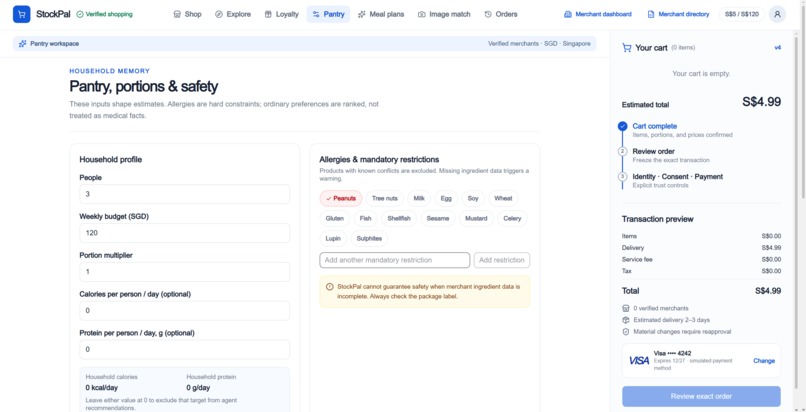This screenshot has width=806, height=412.
Task: Toggle the Soy restriction chip
Action: tap(473, 198)
